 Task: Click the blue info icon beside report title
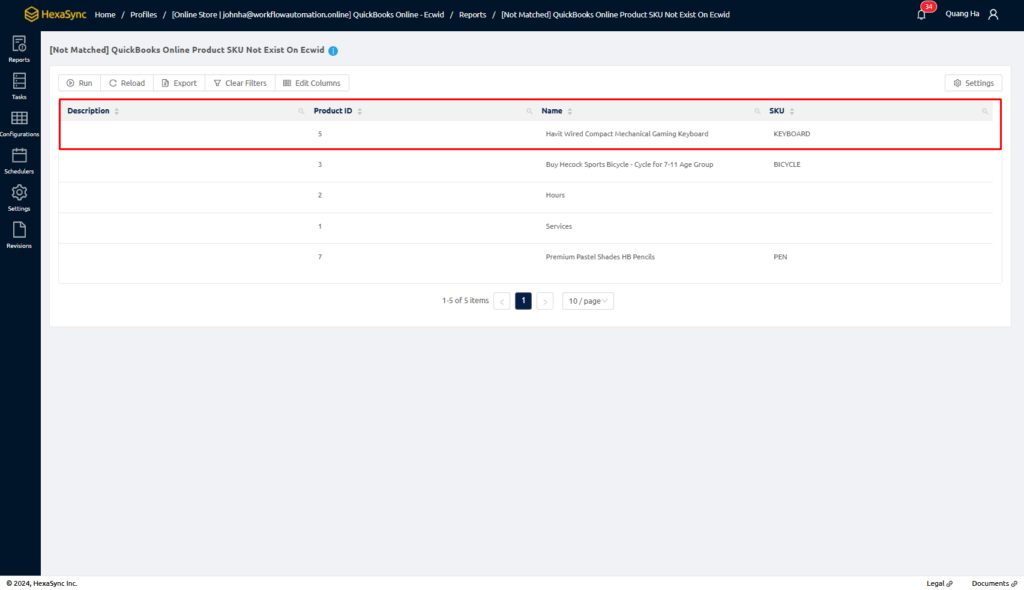333,50
